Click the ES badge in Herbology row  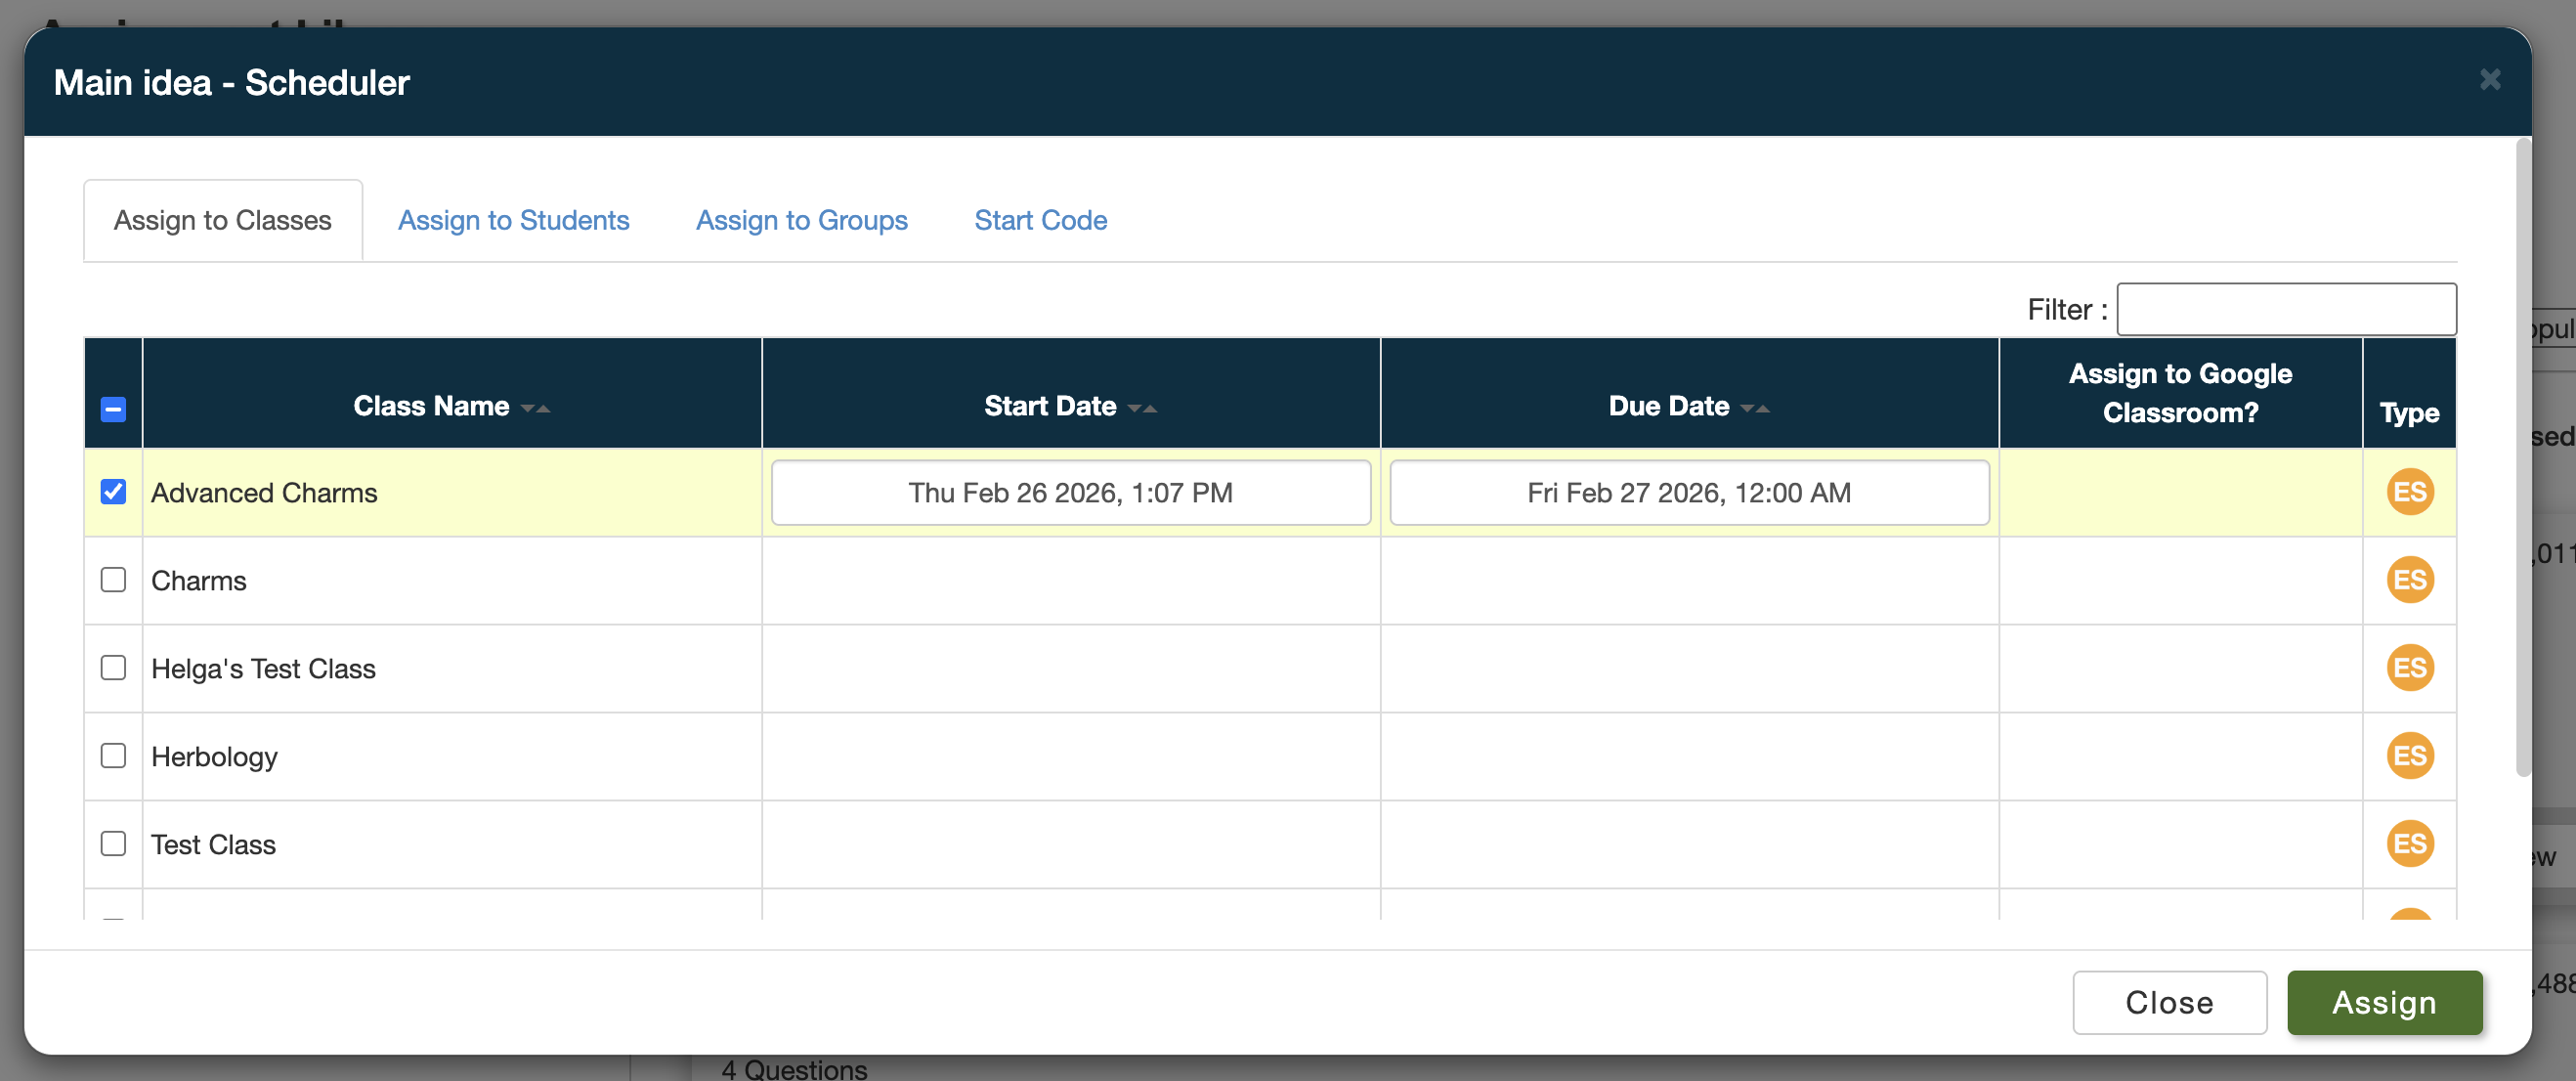click(x=2409, y=756)
